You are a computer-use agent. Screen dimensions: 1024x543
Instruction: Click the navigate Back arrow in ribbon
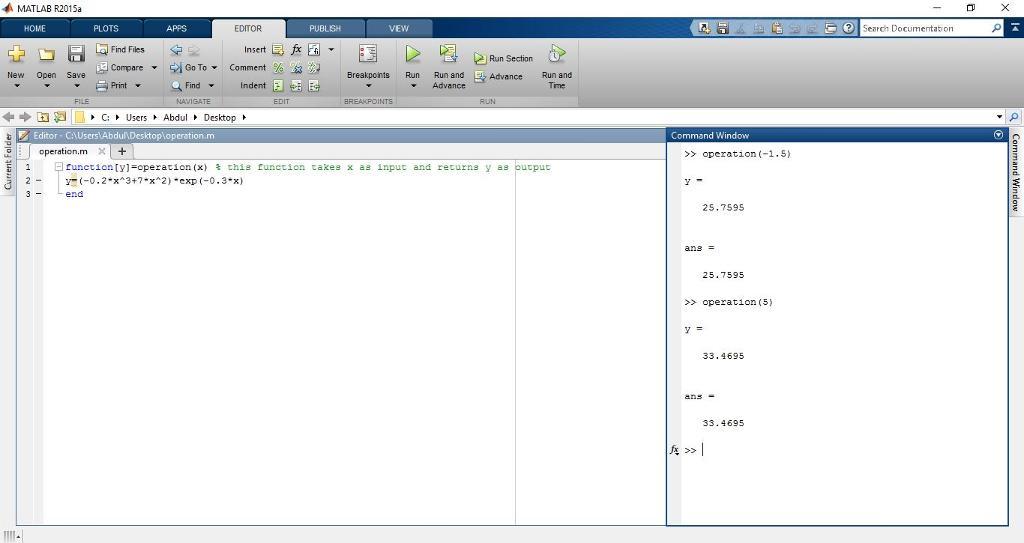pyautogui.click(x=176, y=49)
